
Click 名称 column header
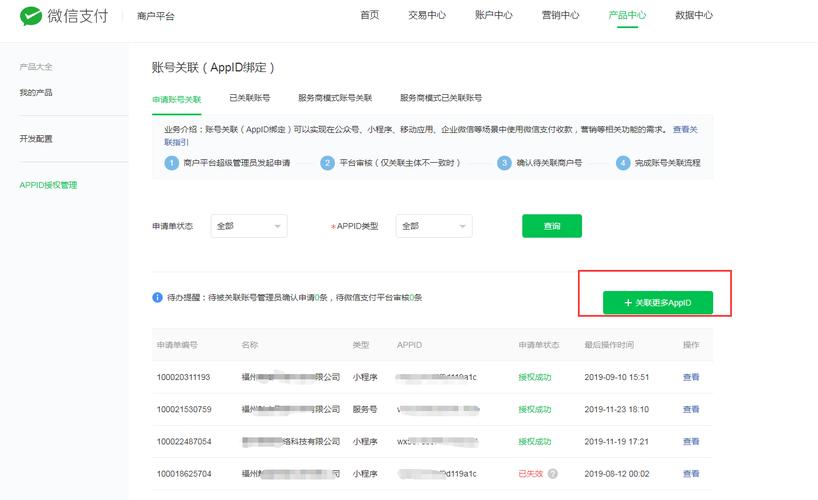click(x=249, y=345)
